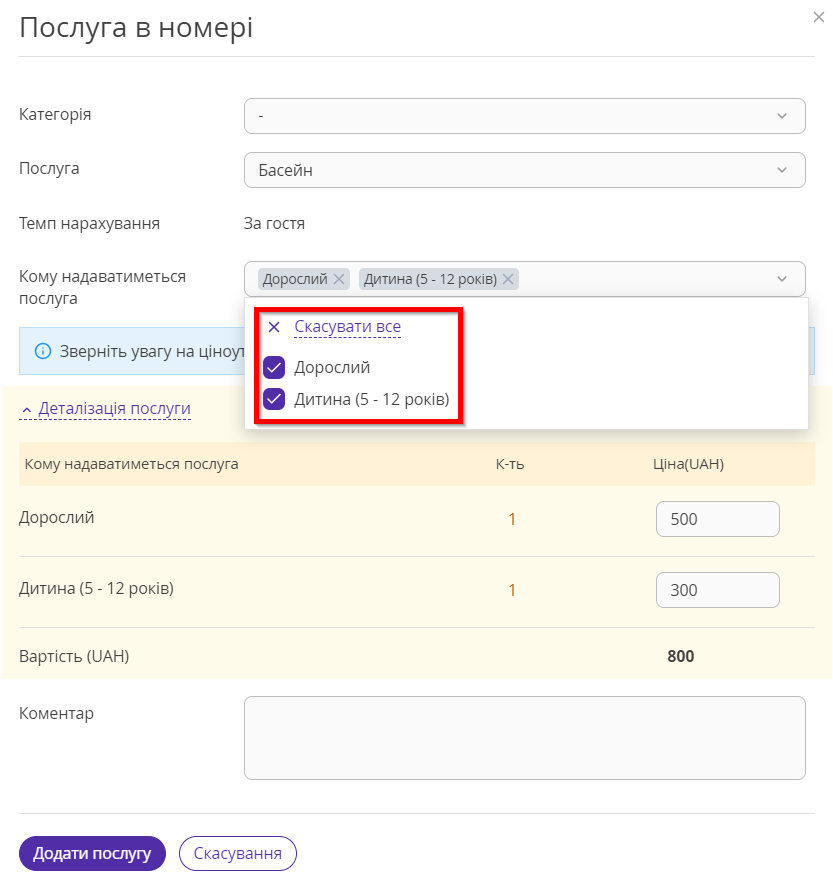Click the Дорослий row label in details table
The image size is (833, 890).
(57, 518)
